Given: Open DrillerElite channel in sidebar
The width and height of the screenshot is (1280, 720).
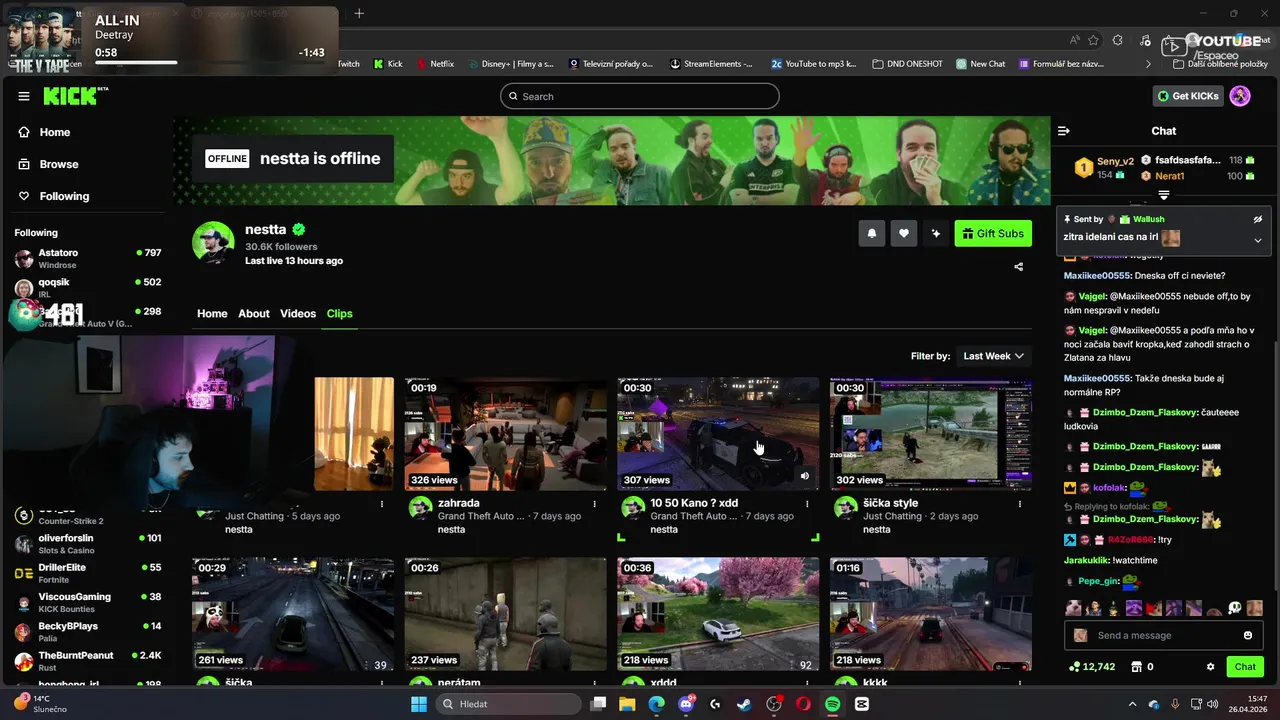Looking at the screenshot, I should pos(88,573).
